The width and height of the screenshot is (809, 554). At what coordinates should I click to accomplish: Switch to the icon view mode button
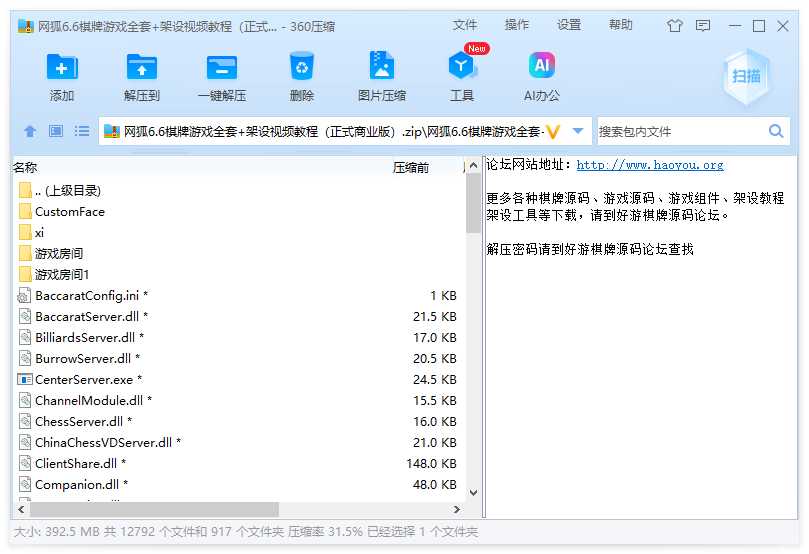tap(56, 131)
